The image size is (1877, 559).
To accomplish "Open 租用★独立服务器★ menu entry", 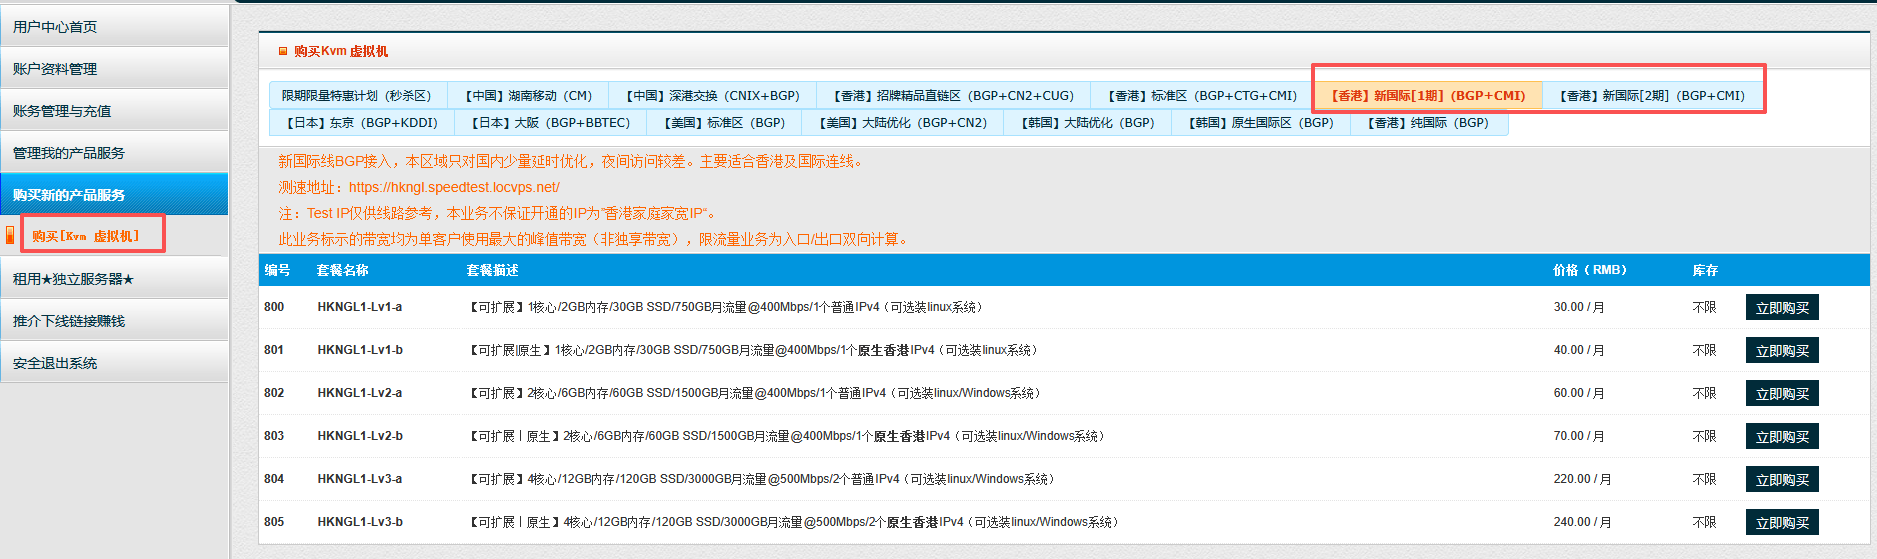I will [x=114, y=278].
